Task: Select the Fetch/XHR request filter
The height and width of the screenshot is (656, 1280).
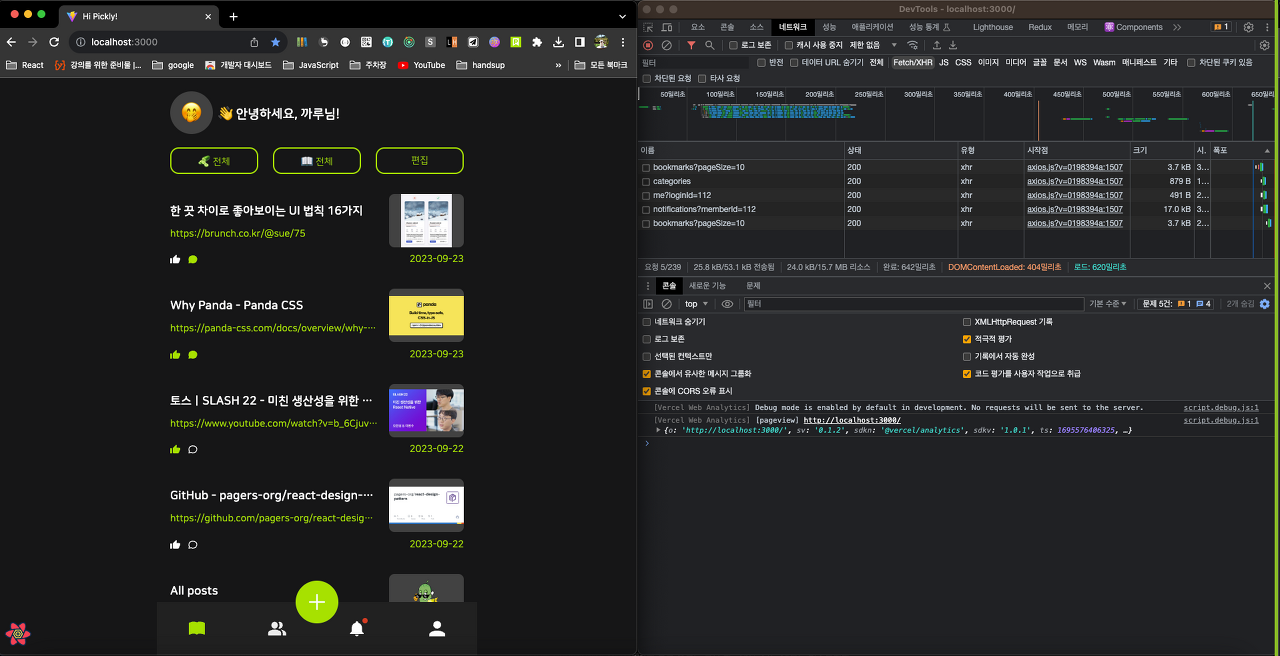Action: pyautogui.click(x=913, y=62)
